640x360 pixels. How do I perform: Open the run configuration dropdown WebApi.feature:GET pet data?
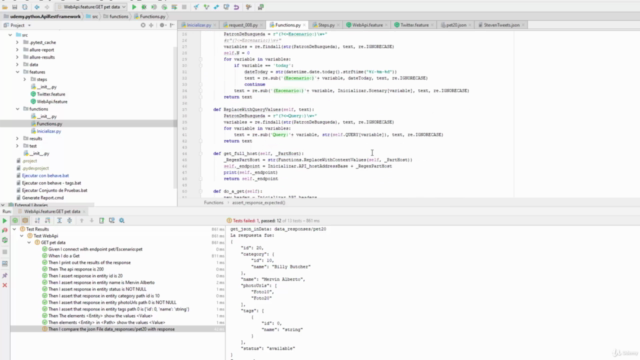pos(92,7)
